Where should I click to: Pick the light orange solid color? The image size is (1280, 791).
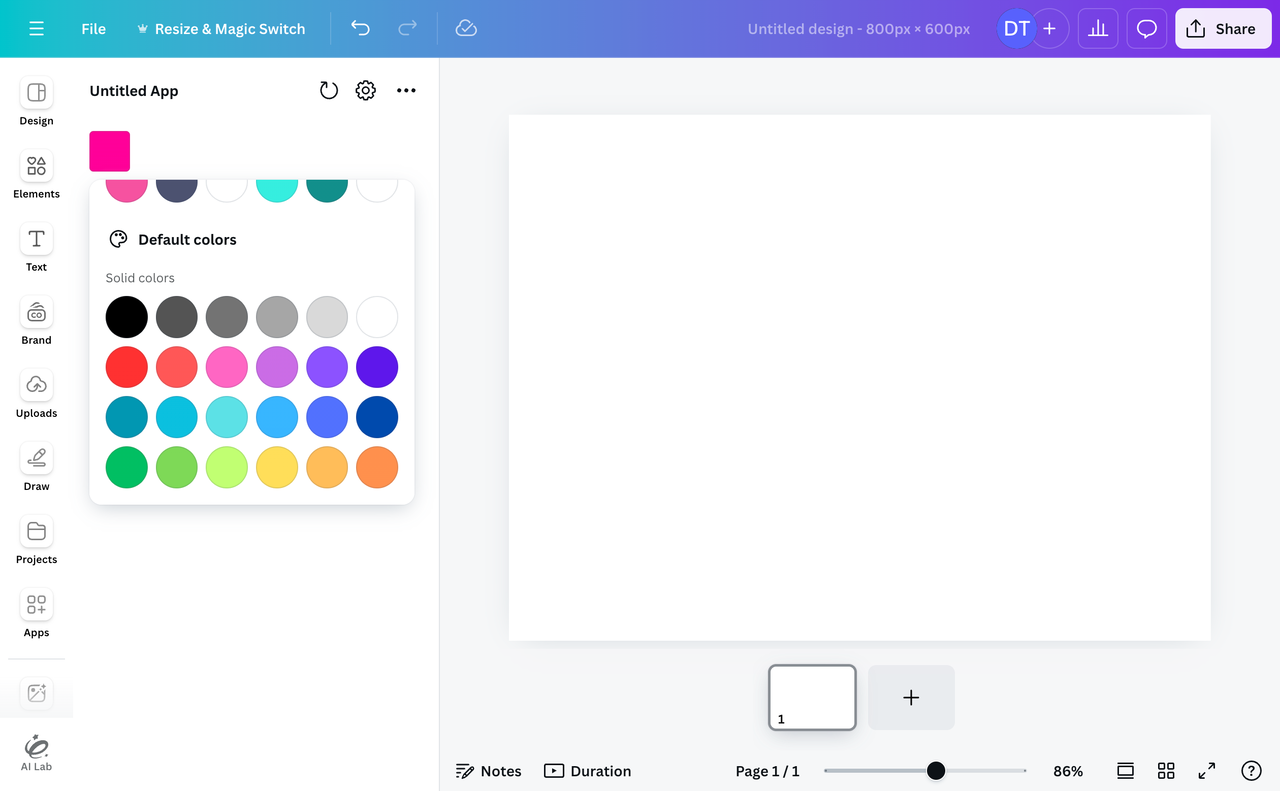327,467
